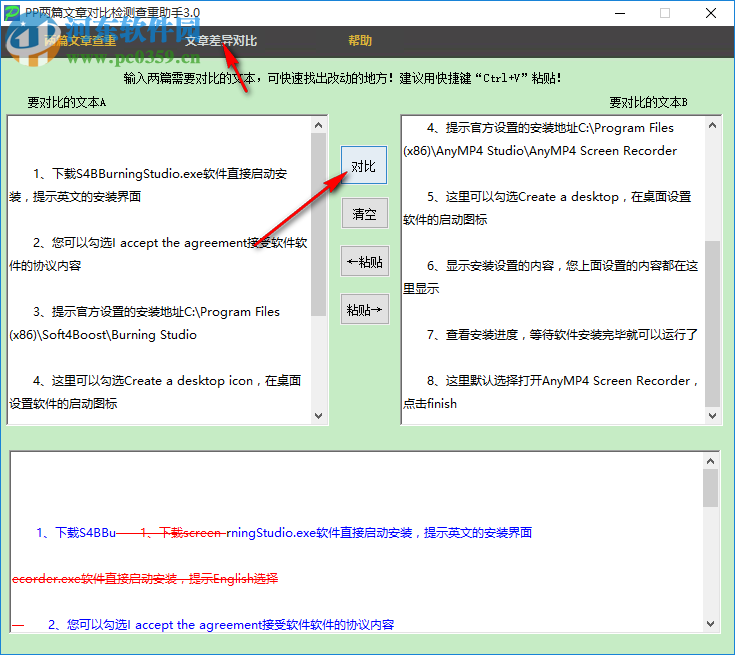Click result line 1、下载S4BBu in blue

(x=76, y=533)
